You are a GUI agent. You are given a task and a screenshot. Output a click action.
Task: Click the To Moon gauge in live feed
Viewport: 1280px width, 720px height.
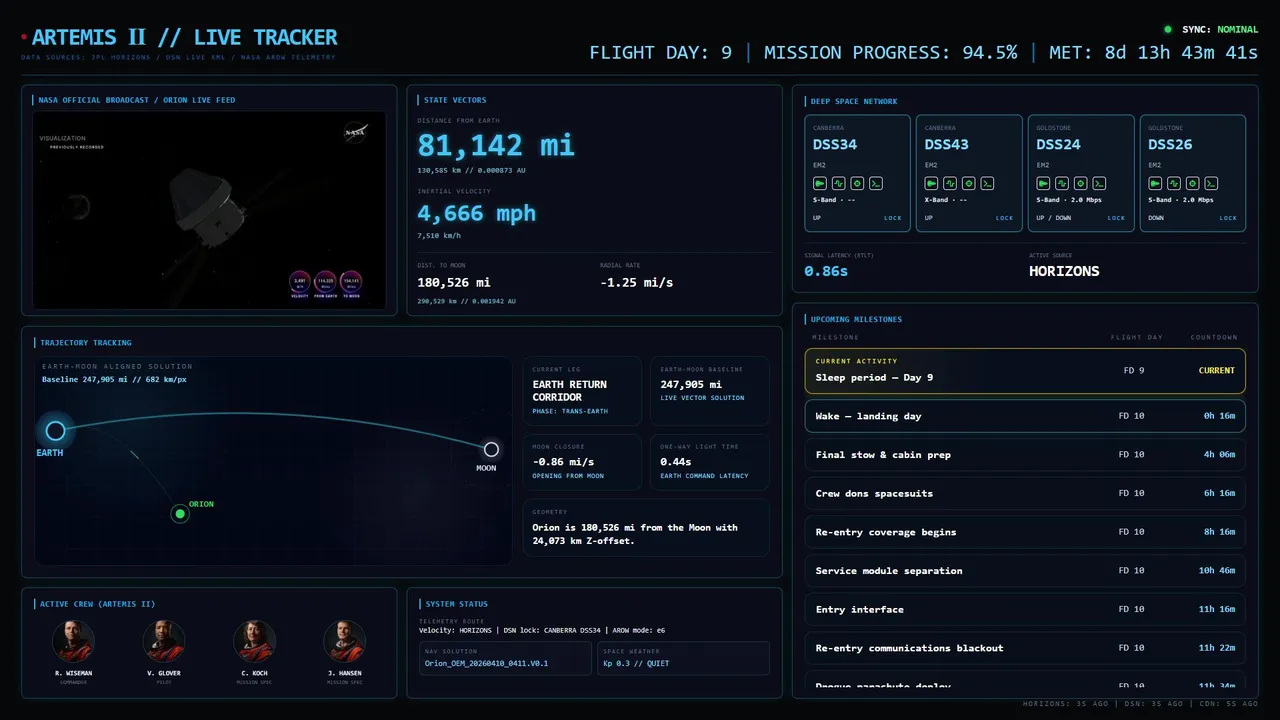pos(350,283)
